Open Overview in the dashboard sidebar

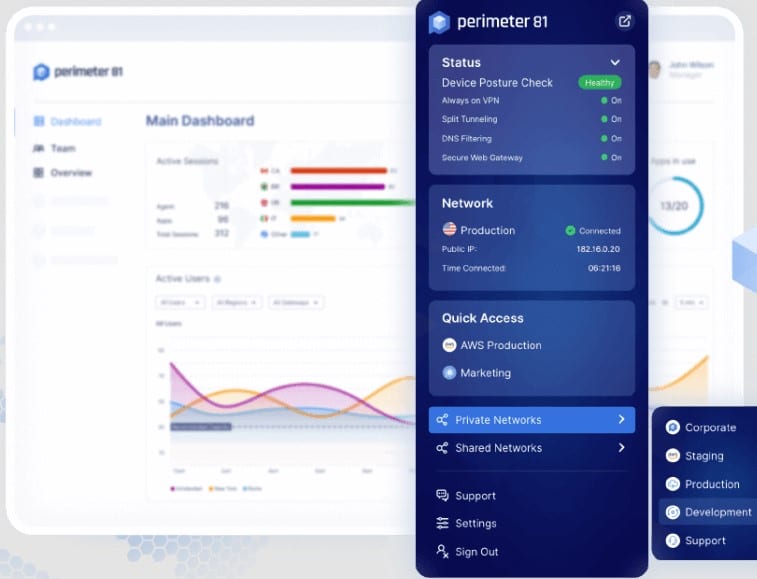pos(71,173)
